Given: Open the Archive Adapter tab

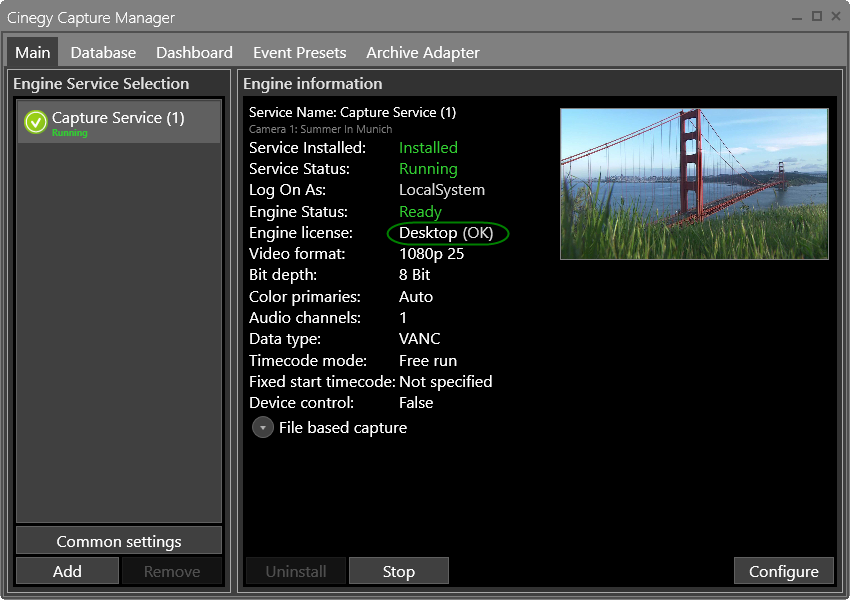Looking at the screenshot, I should [x=423, y=53].
